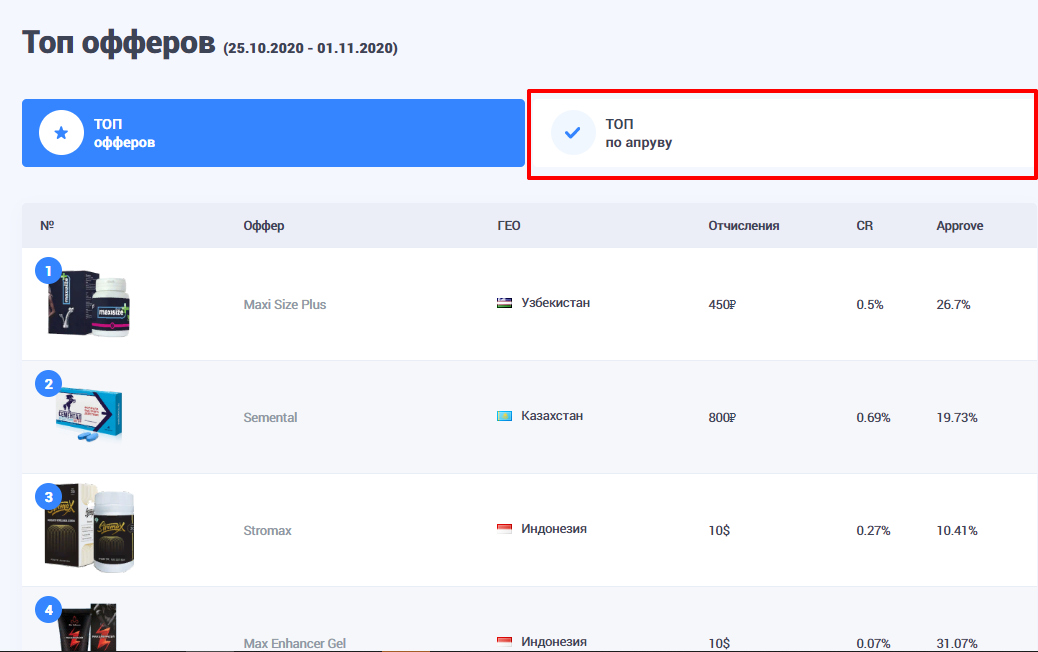Open the Semental offer

point(270,418)
